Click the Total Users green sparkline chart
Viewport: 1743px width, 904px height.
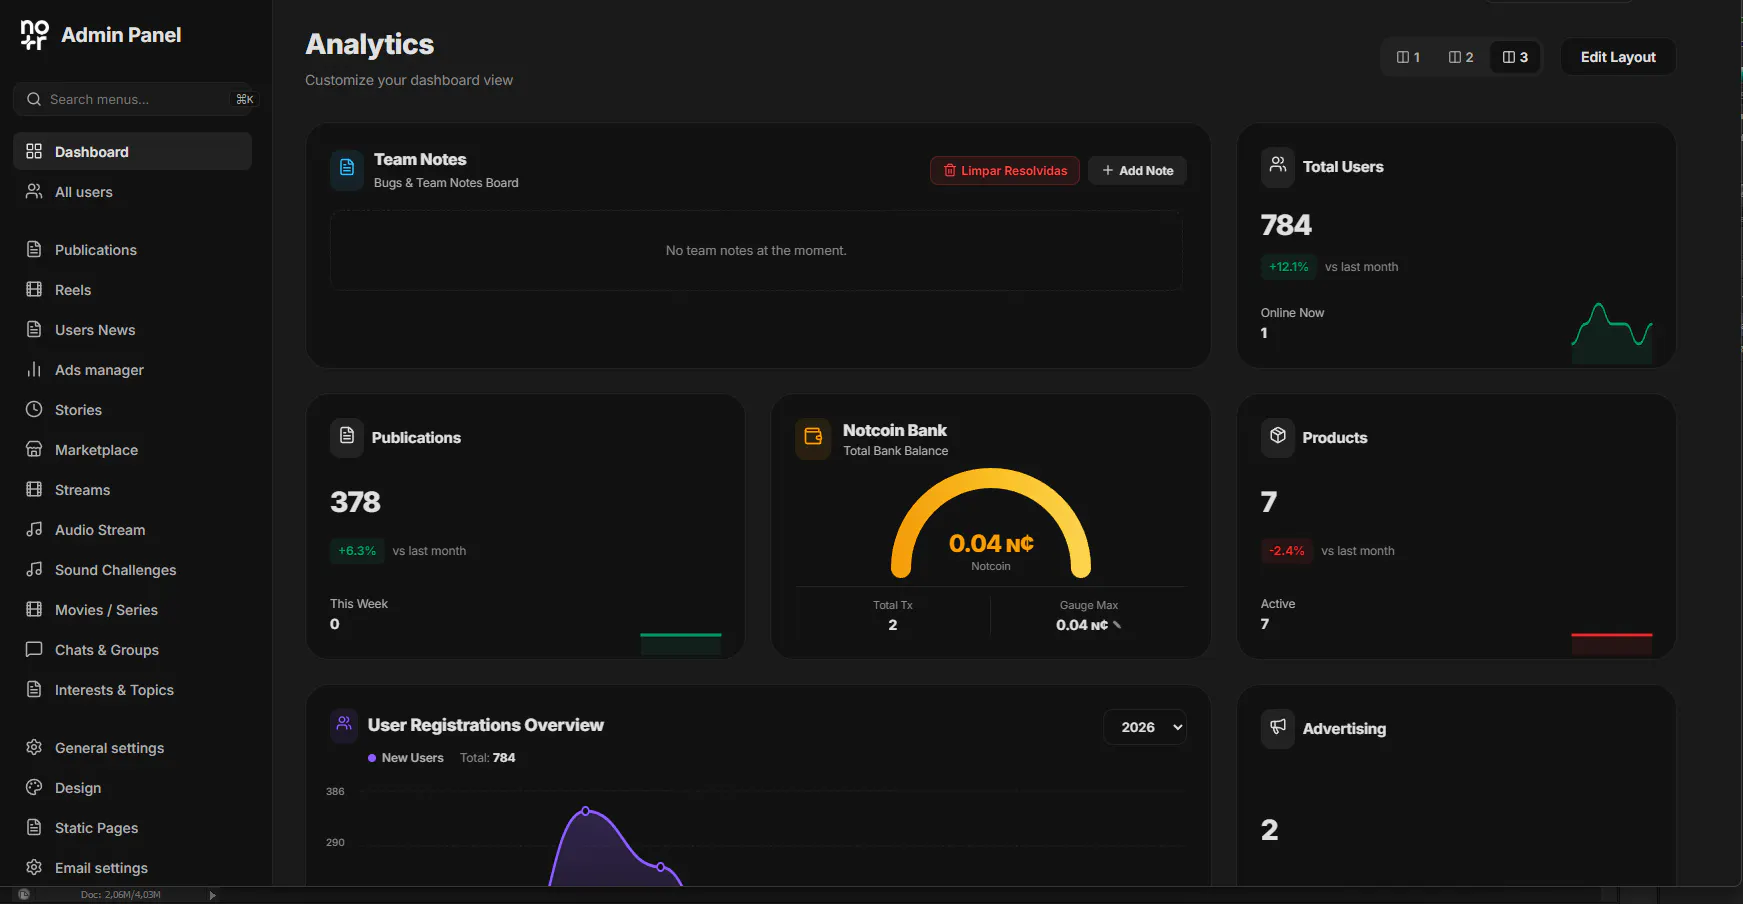pyautogui.click(x=1612, y=333)
